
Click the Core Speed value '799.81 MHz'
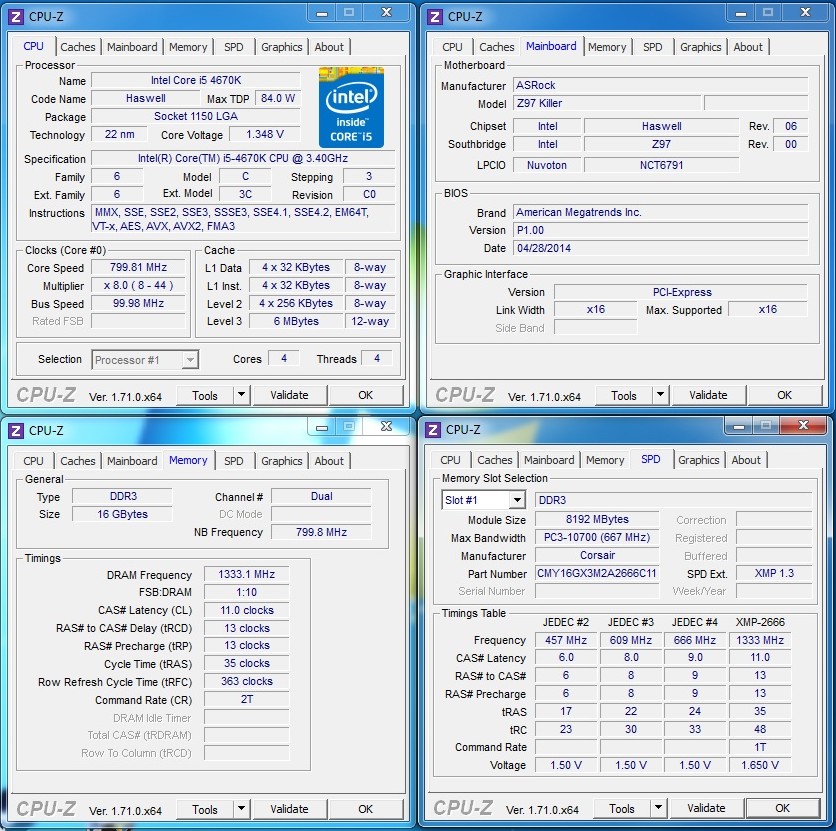[x=138, y=267]
